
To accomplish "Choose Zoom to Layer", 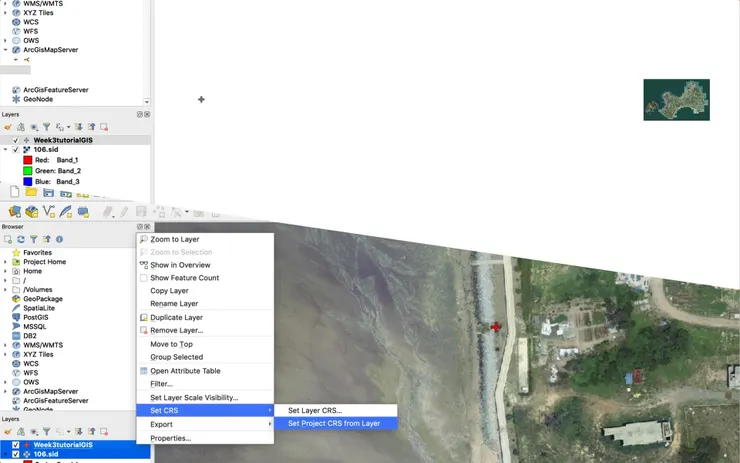I will tap(205, 239).
